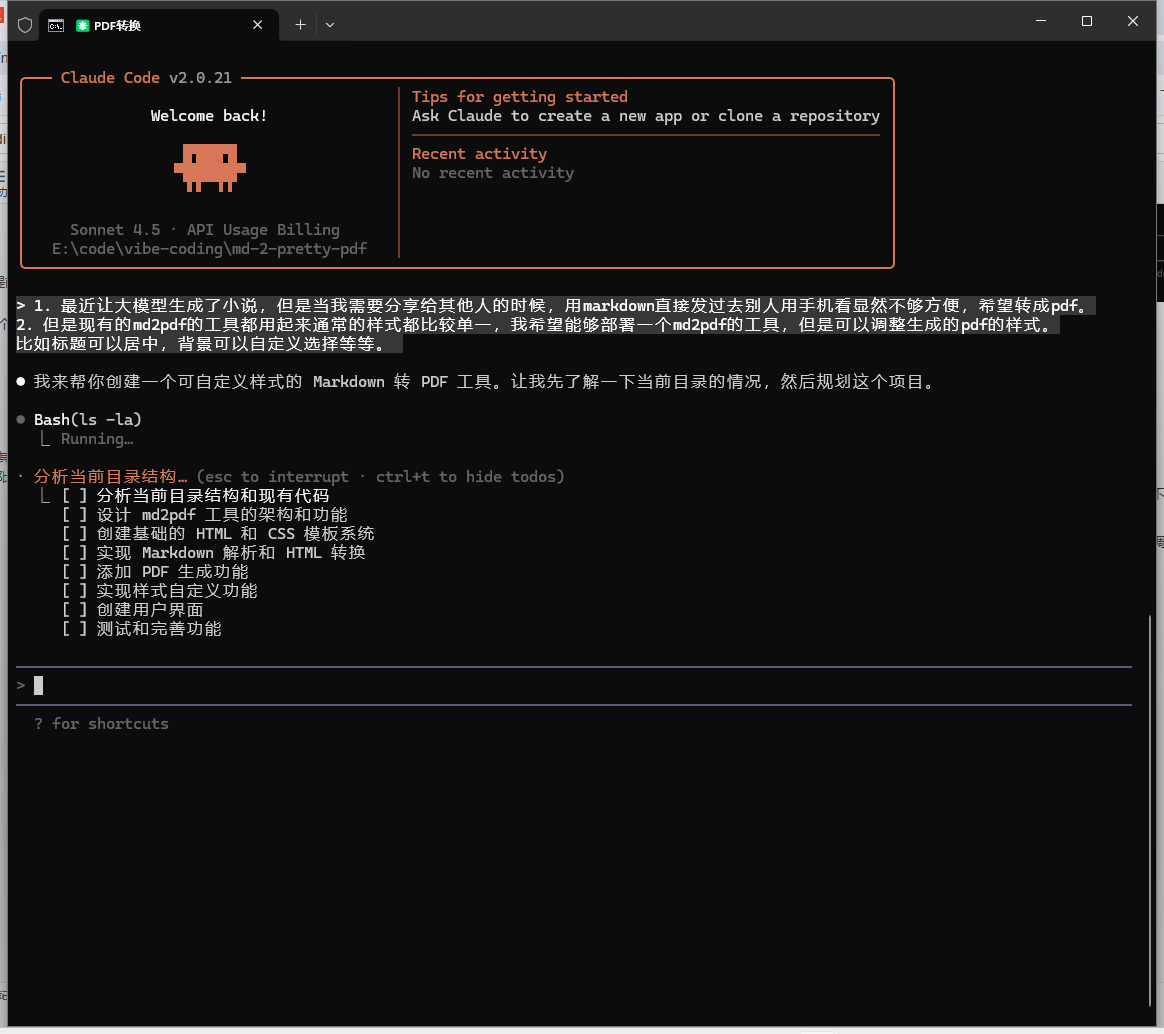Toggle todo 添加 PDF 生成功能 checkbox

tap(74, 572)
